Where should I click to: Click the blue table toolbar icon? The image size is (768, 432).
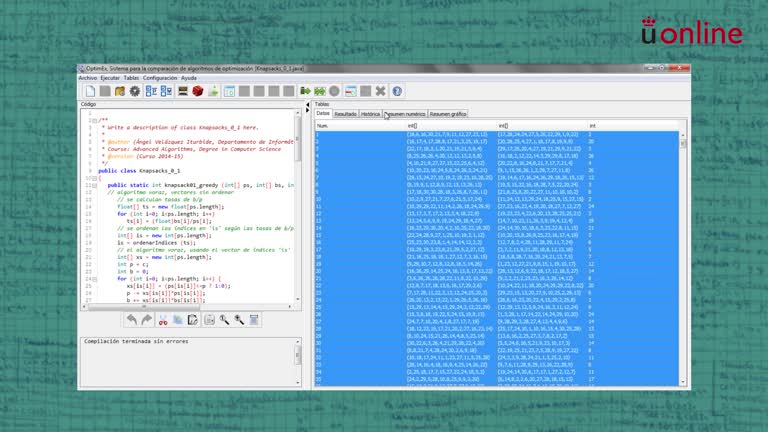click(x=229, y=91)
